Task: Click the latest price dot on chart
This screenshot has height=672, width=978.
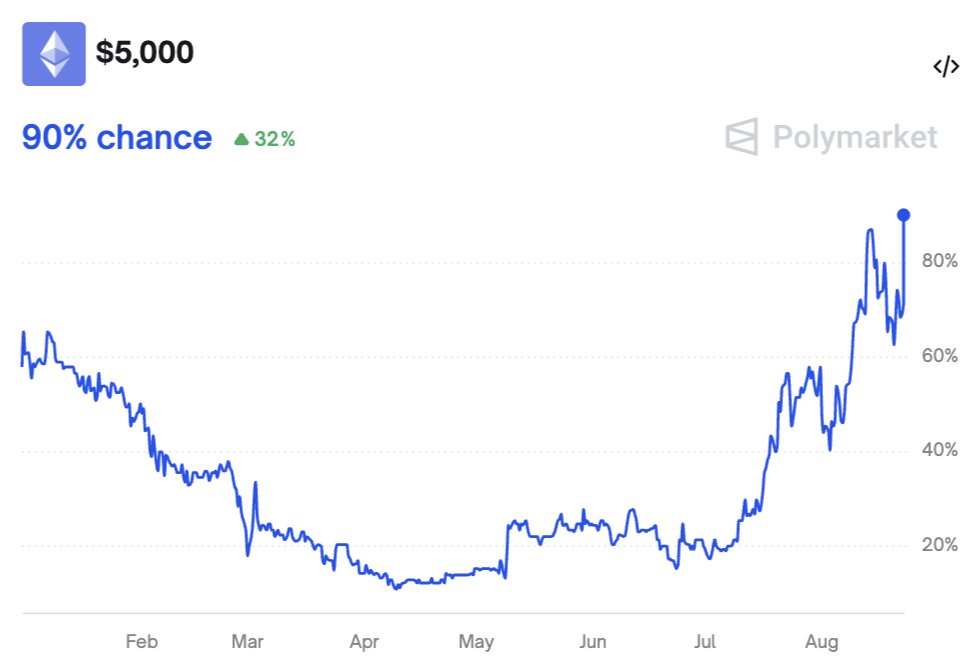Action: (903, 213)
